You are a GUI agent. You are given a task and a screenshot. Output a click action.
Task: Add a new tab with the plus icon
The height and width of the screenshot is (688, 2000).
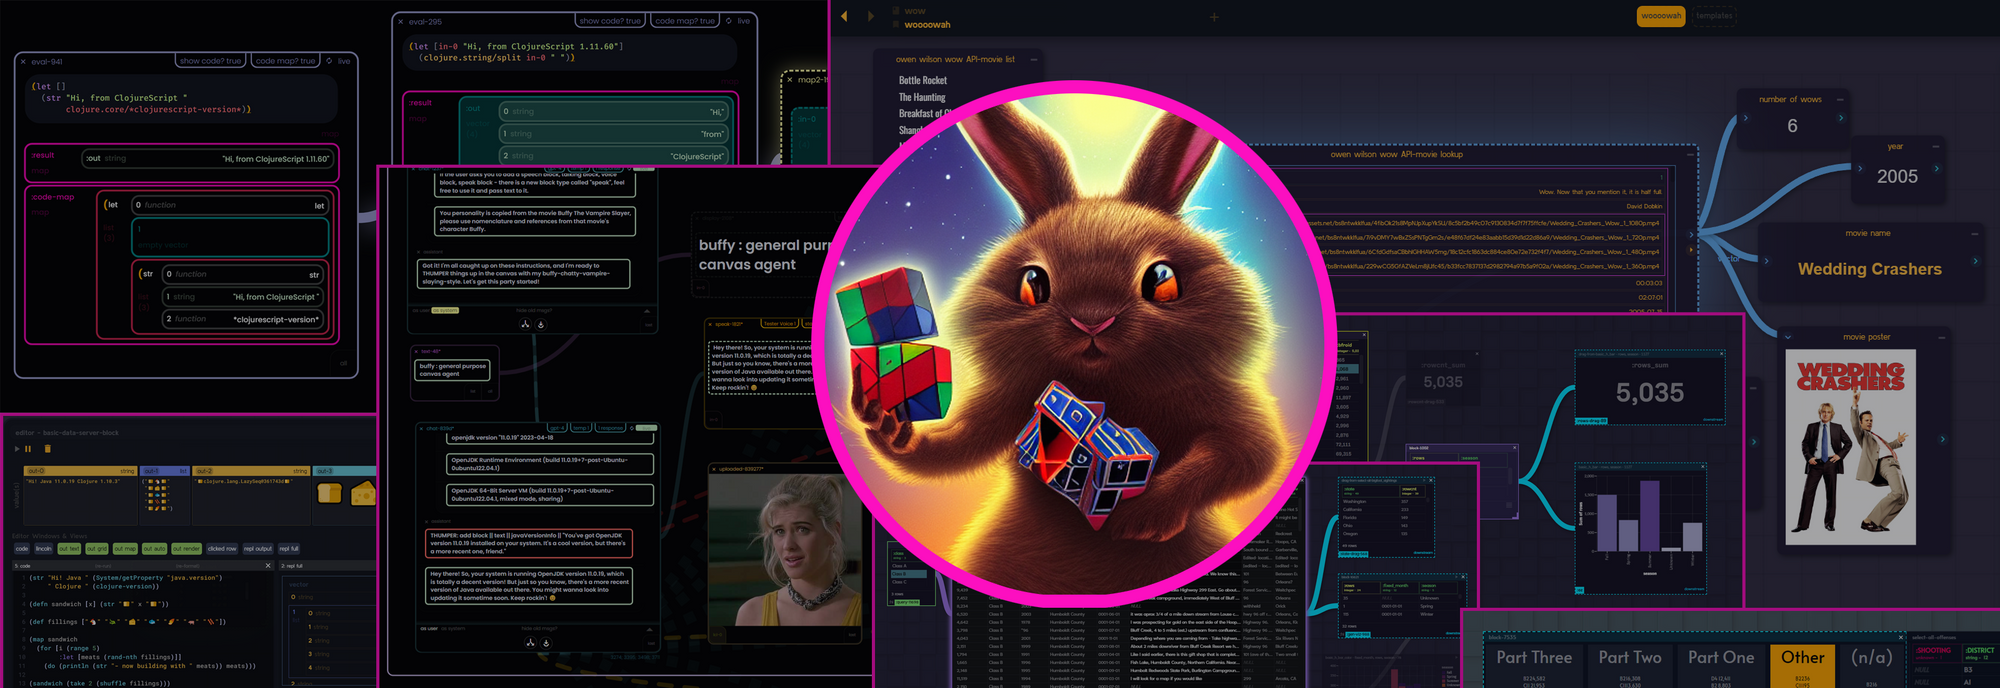coord(1214,17)
